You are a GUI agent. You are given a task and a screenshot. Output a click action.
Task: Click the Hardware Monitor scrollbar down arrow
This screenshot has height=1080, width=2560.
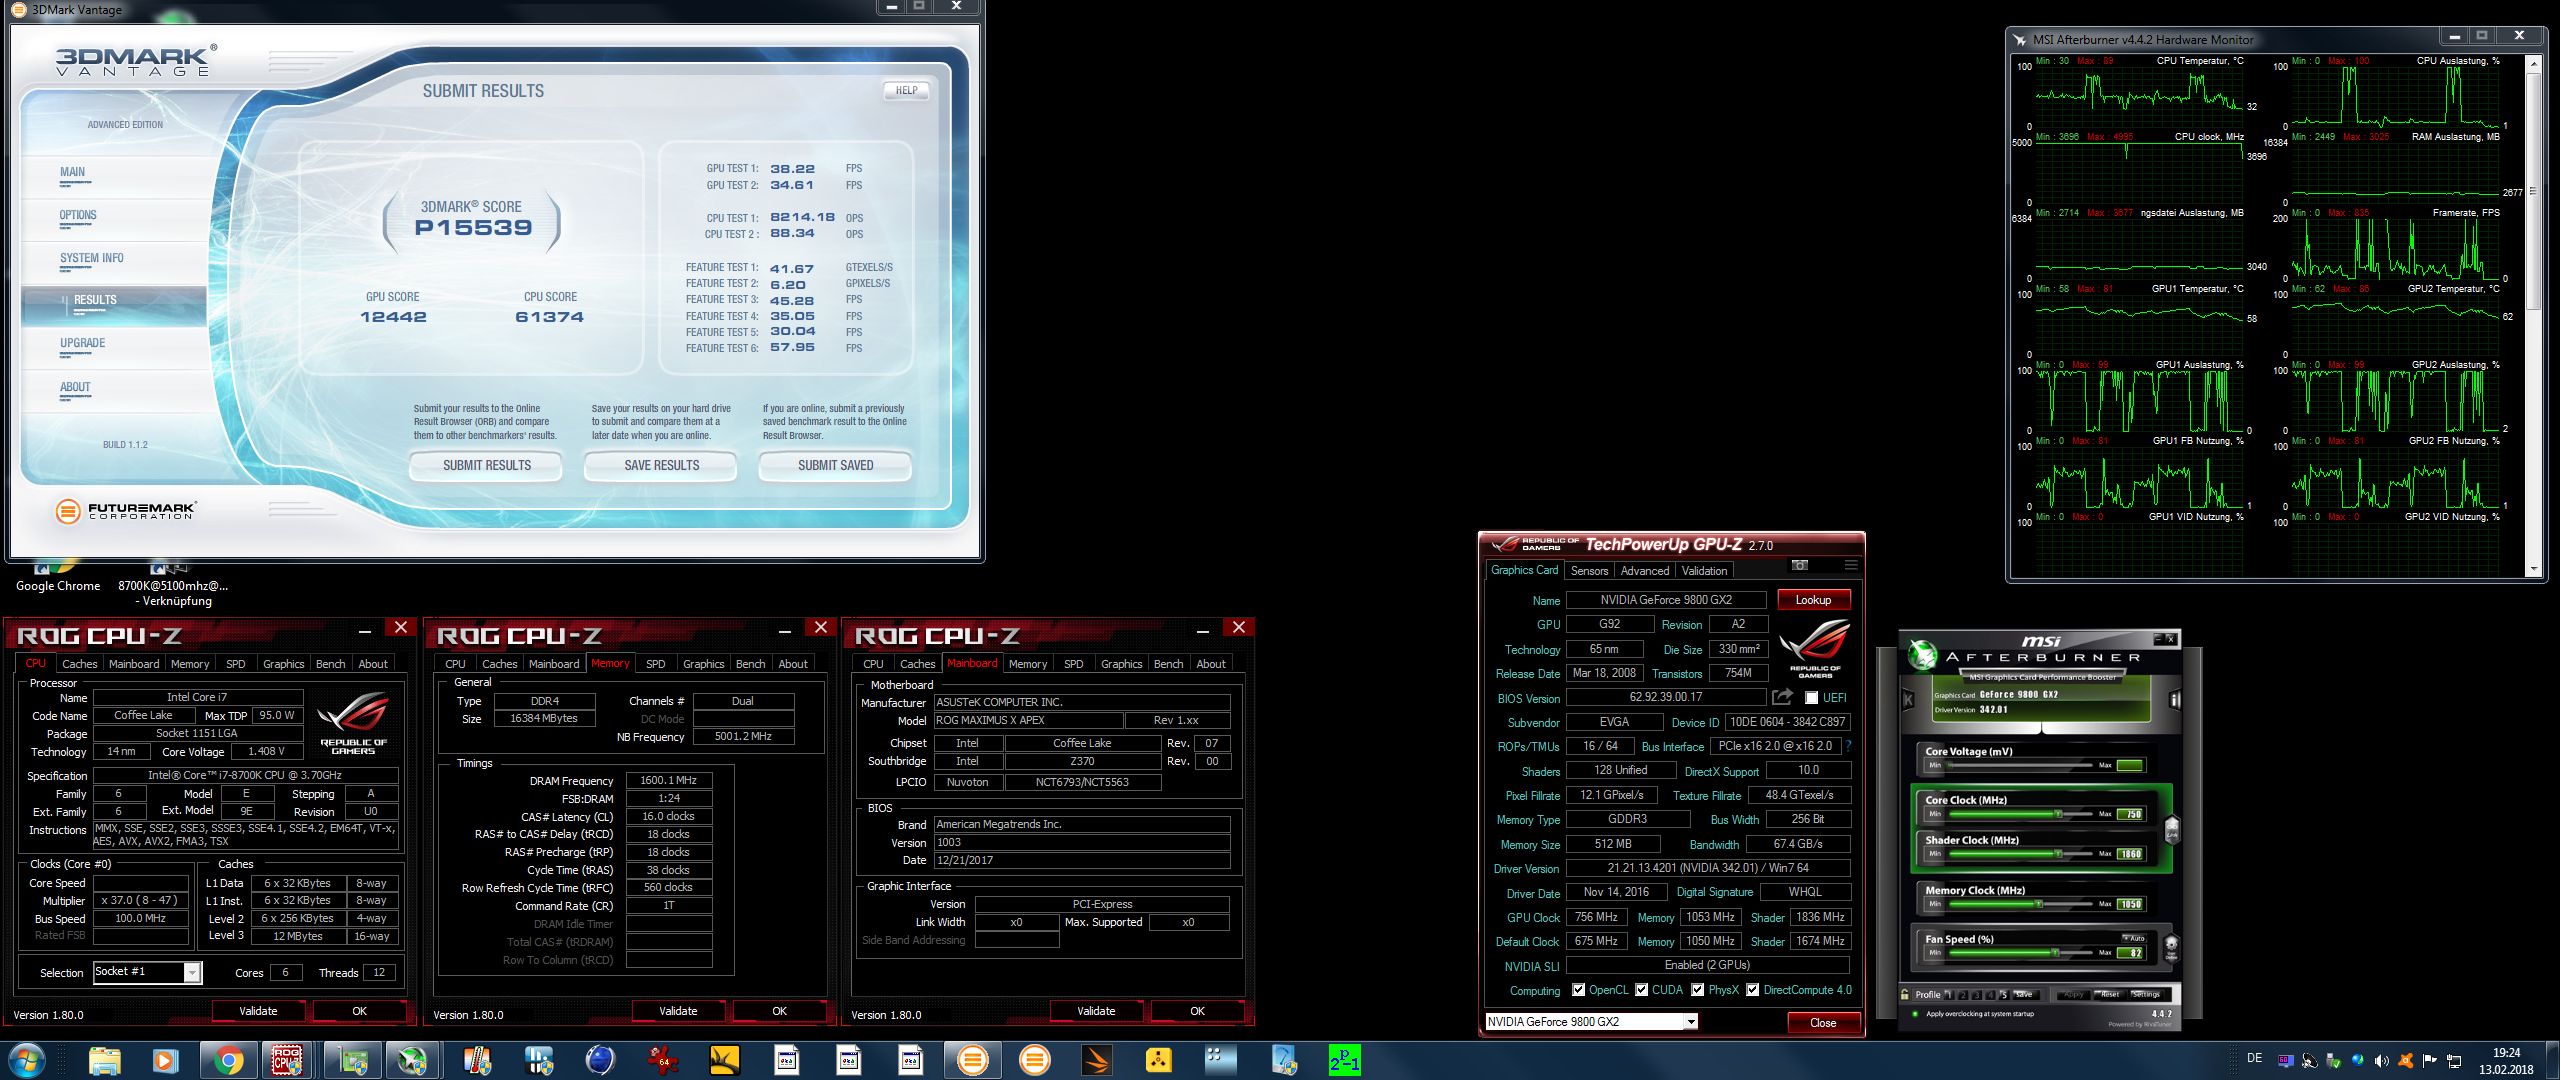[x=2533, y=570]
